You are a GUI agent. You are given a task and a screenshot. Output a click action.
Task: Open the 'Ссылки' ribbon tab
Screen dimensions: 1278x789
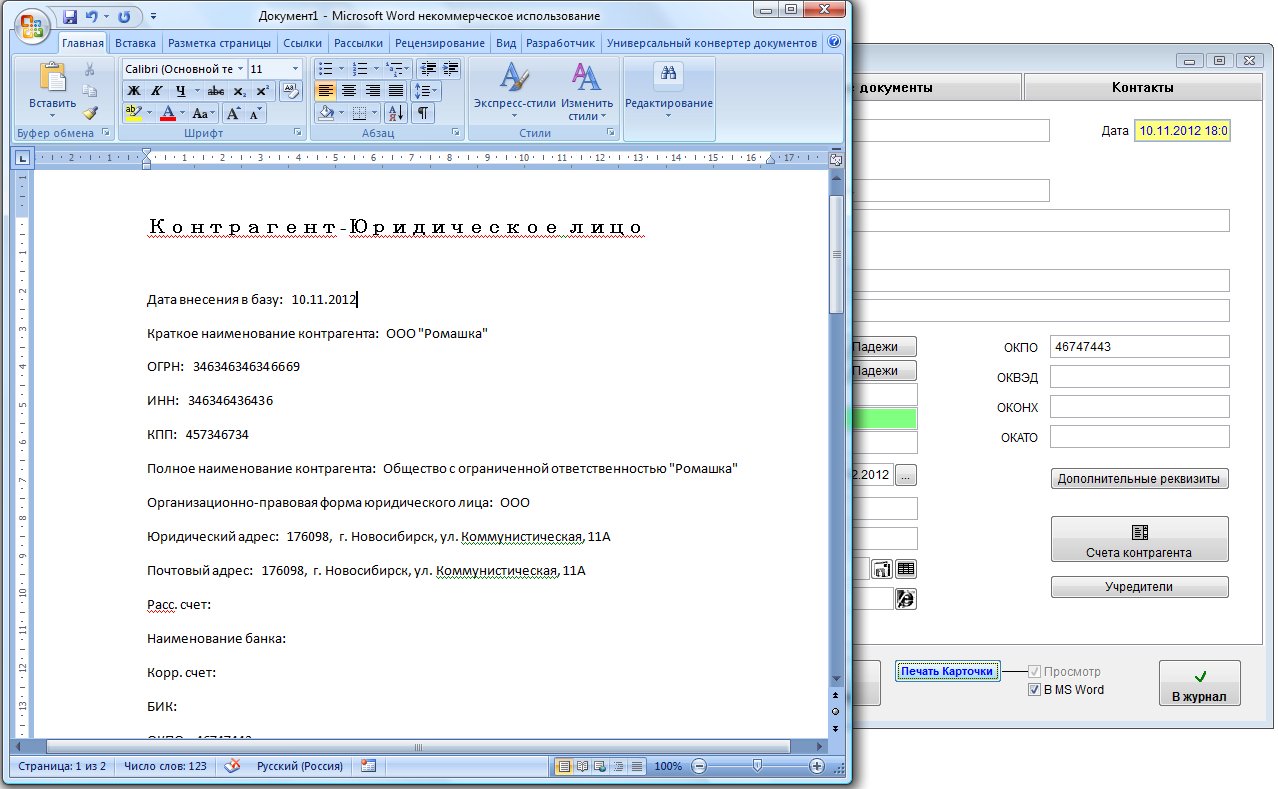302,43
